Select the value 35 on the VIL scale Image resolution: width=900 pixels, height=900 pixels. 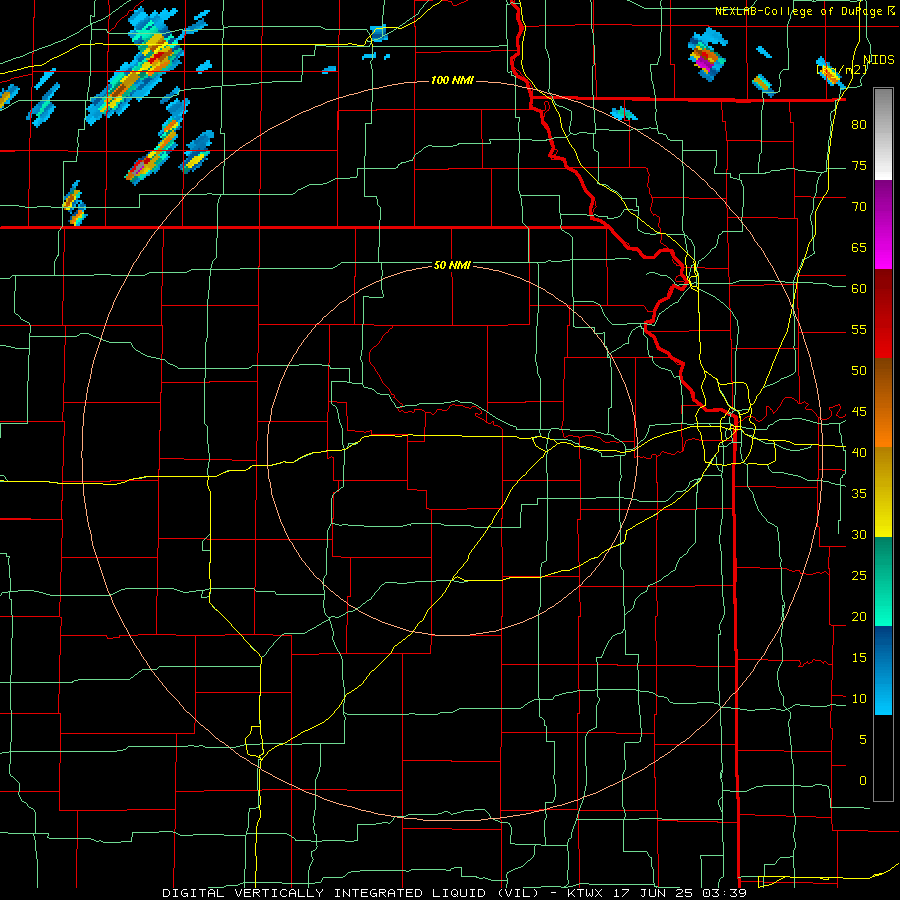click(859, 494)
